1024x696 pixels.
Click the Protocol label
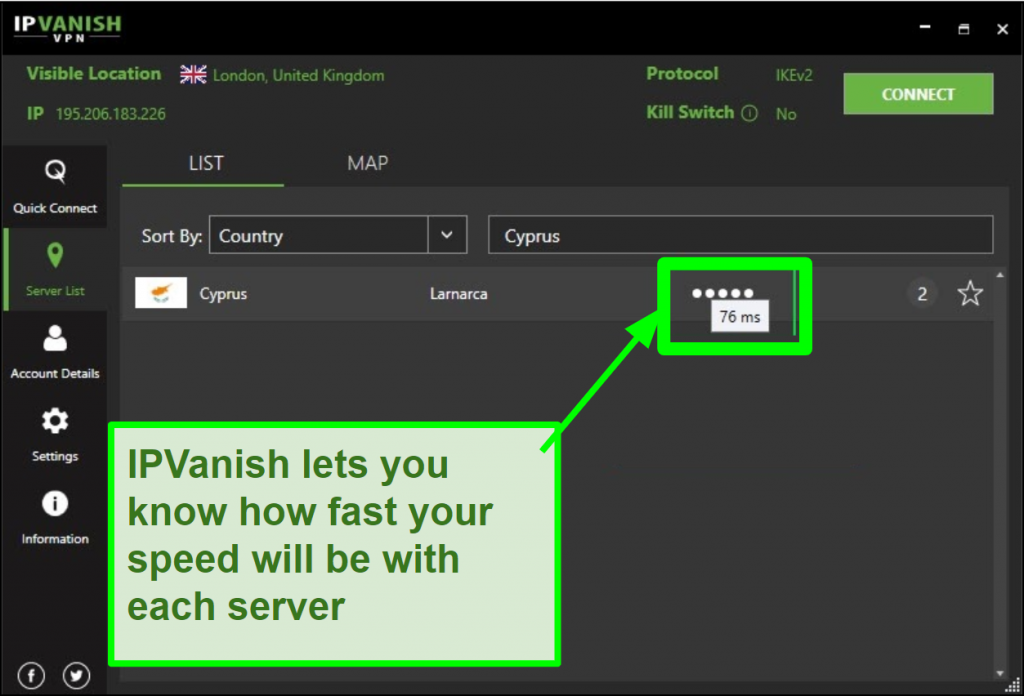(x=682, y=74)
